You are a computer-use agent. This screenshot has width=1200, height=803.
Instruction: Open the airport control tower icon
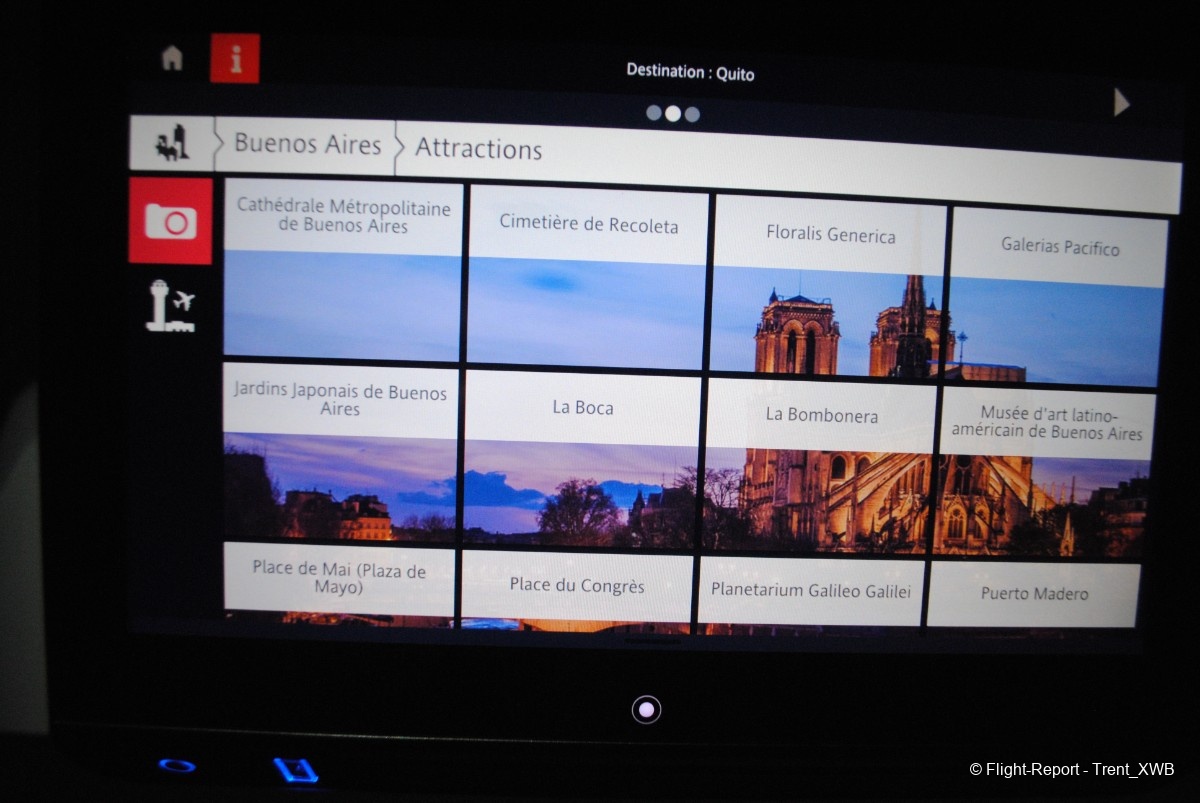coord(170,306)
